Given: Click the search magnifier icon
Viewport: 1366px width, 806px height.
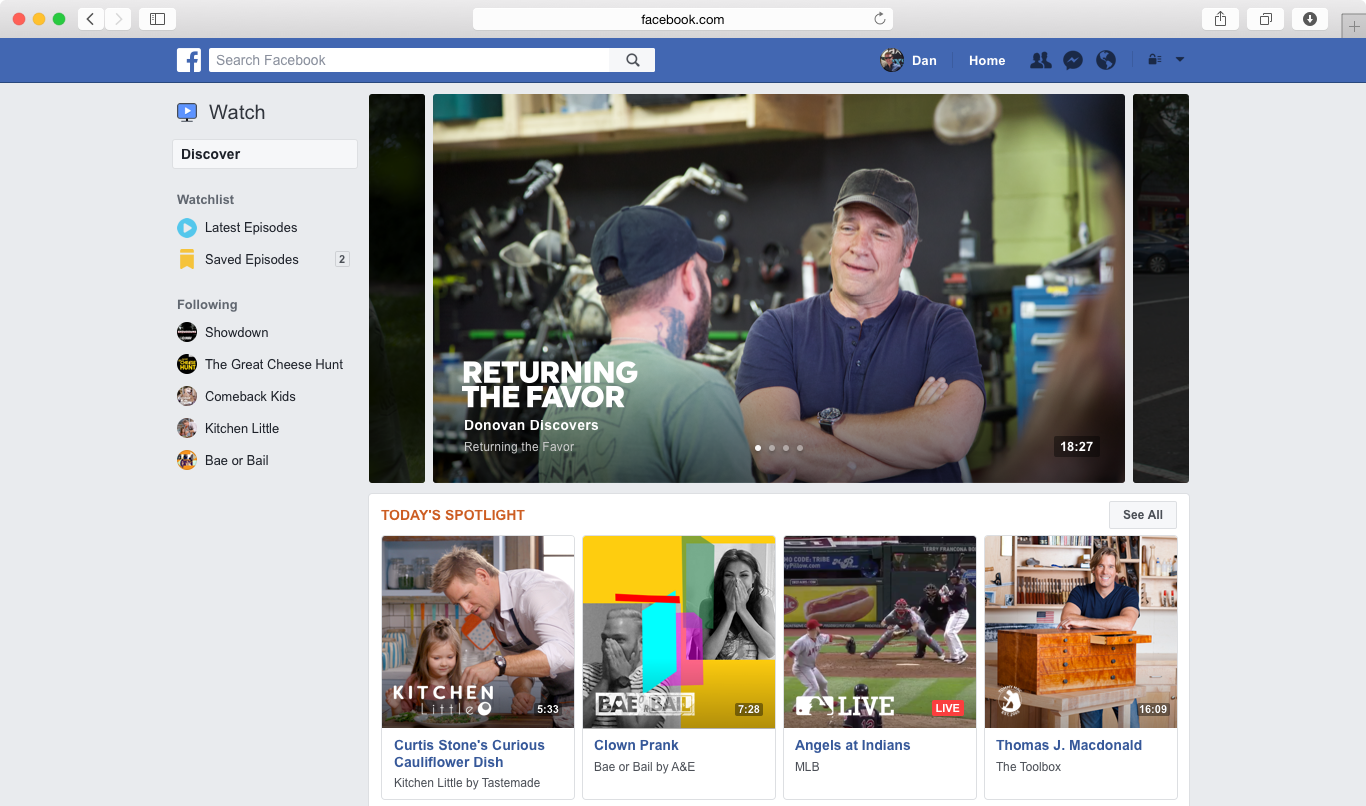Looking at the screenshot, I should (x=632, y=60).
